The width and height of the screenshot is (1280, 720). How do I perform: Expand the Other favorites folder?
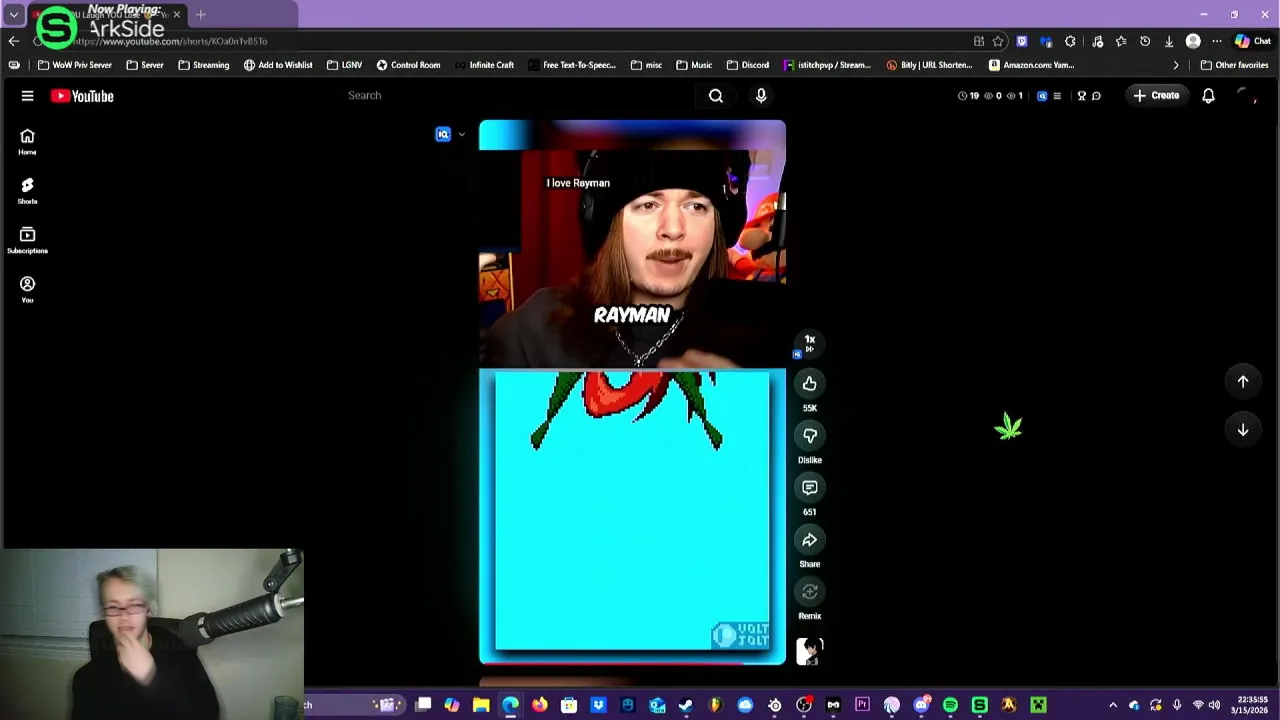coord(1234,65)
